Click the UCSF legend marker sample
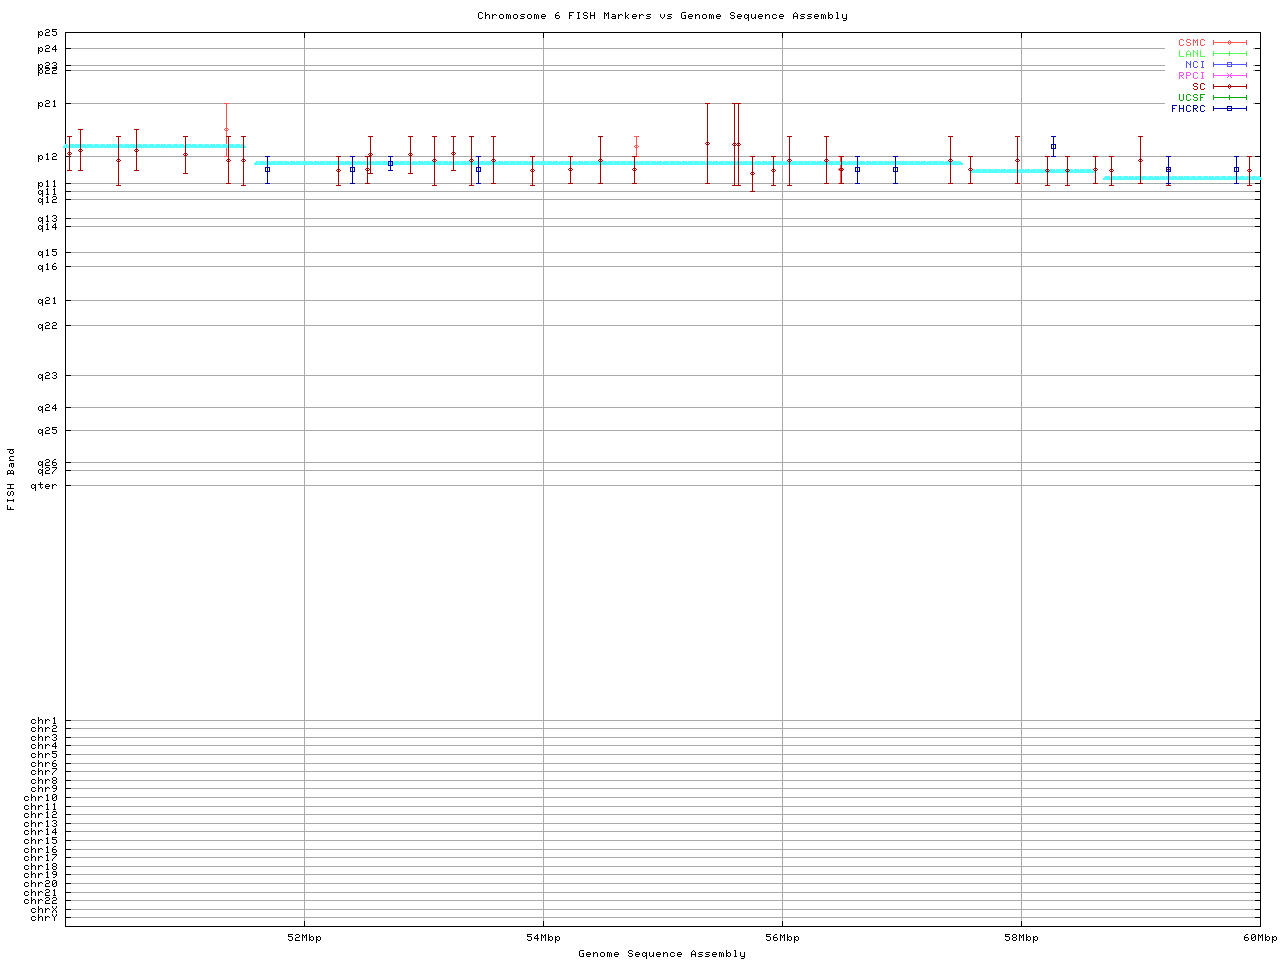 (x=1229, y=98)
